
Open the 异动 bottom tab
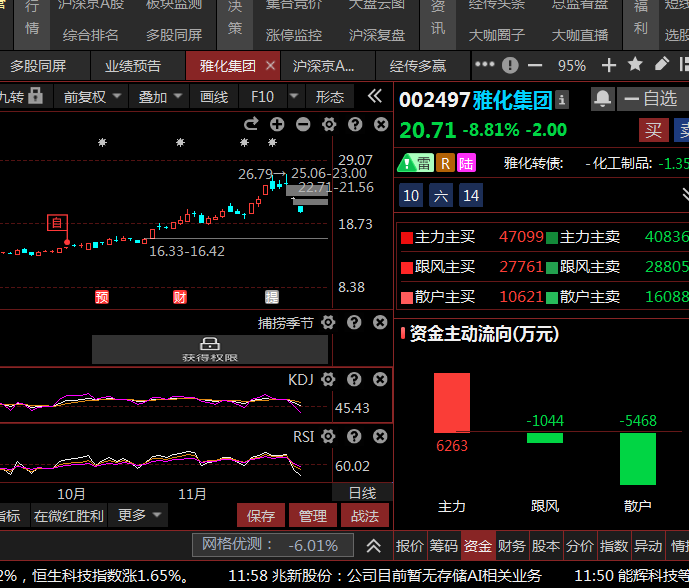click(648, 546)
